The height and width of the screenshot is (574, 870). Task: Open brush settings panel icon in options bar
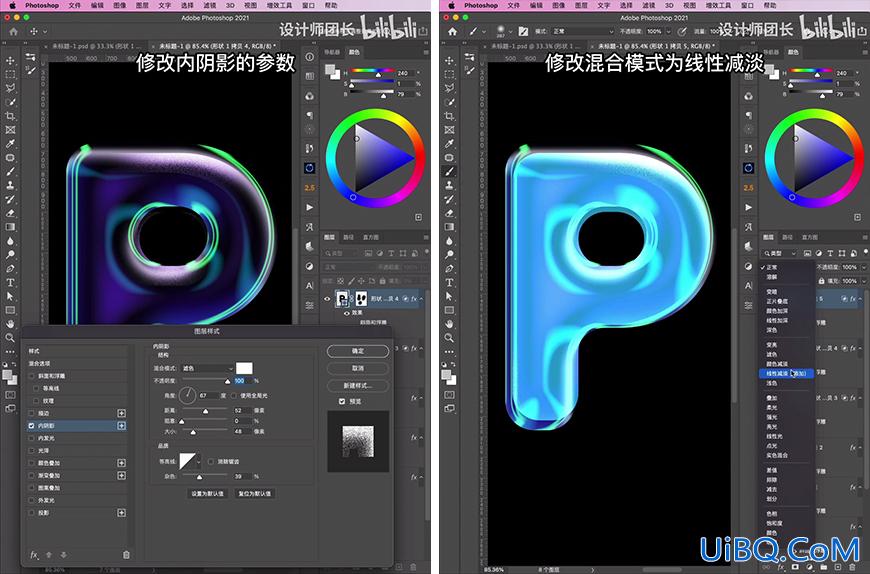pos(523,32)
